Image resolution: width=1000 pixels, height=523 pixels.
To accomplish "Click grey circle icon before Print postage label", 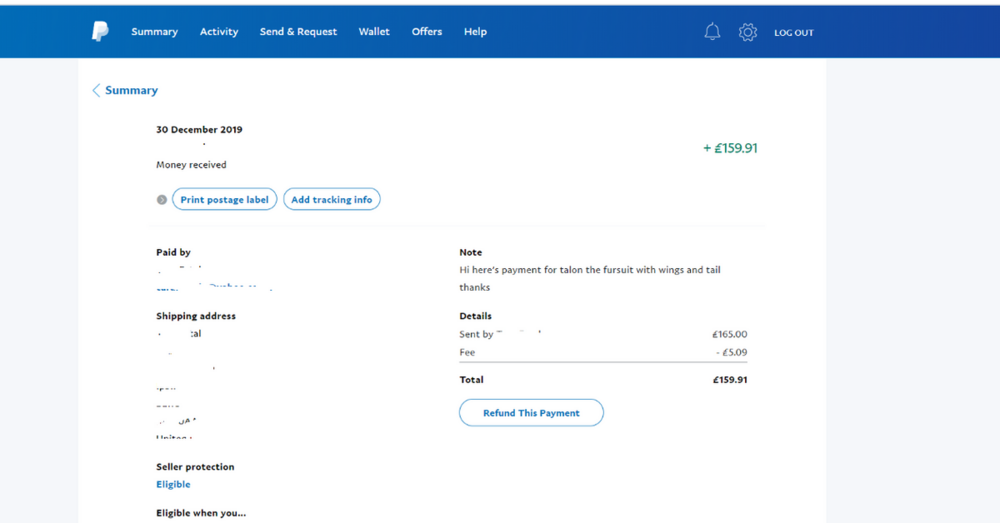I will coord(162,200).
